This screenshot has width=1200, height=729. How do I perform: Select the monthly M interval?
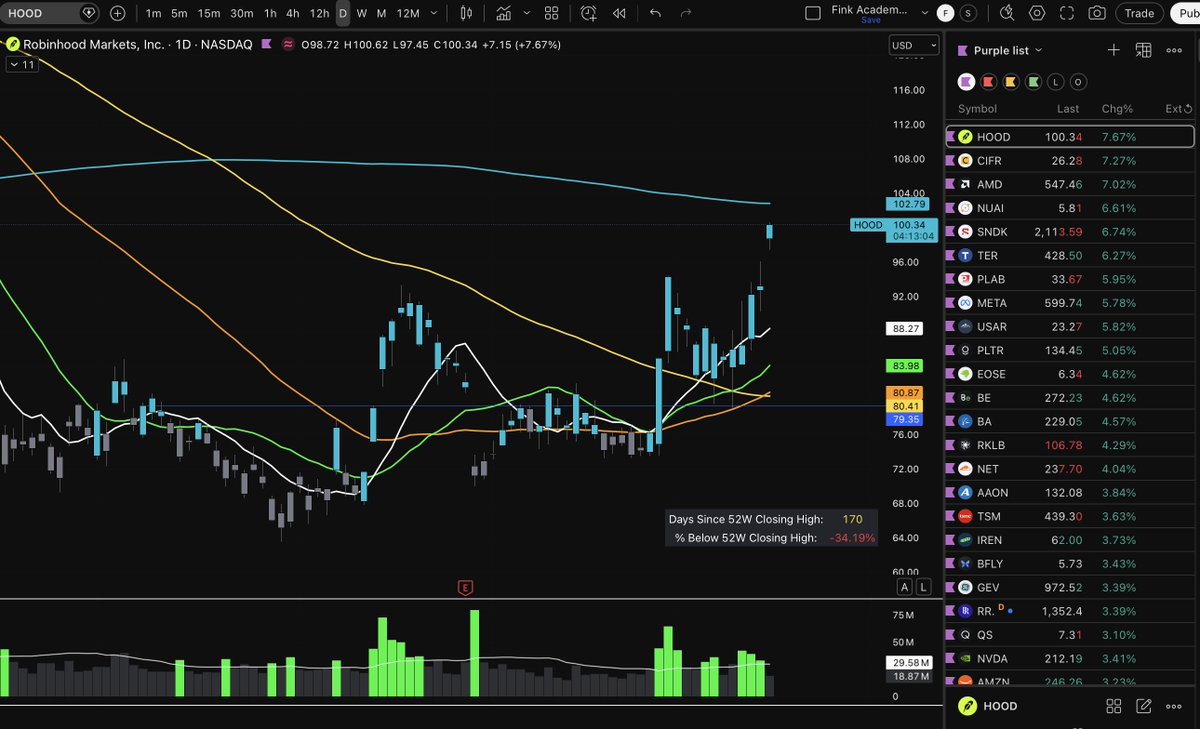(381, 13)
